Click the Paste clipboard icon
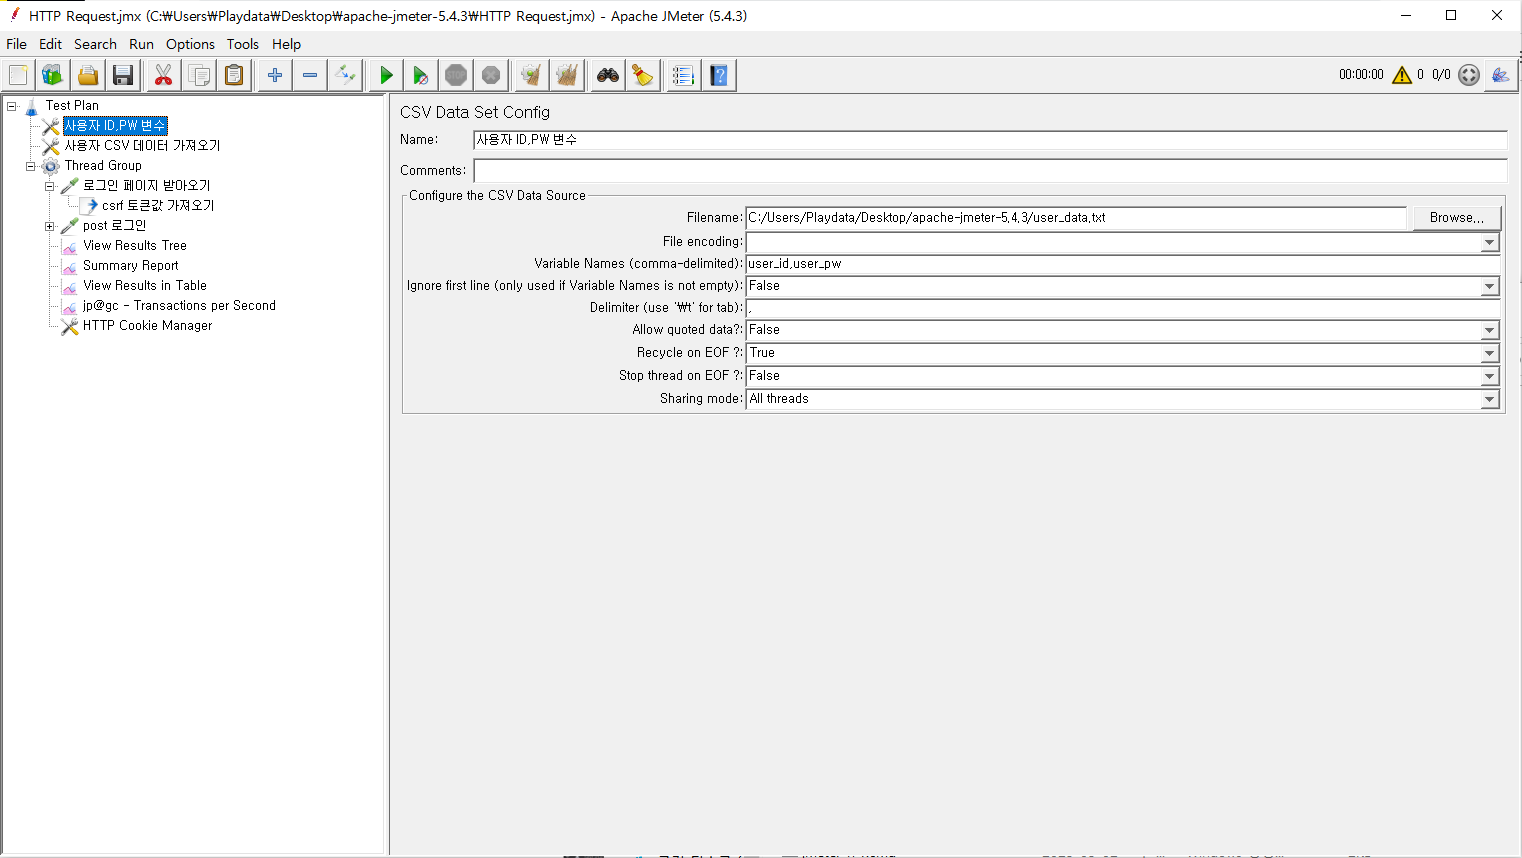1522x858 pixels. coord(234,75)
